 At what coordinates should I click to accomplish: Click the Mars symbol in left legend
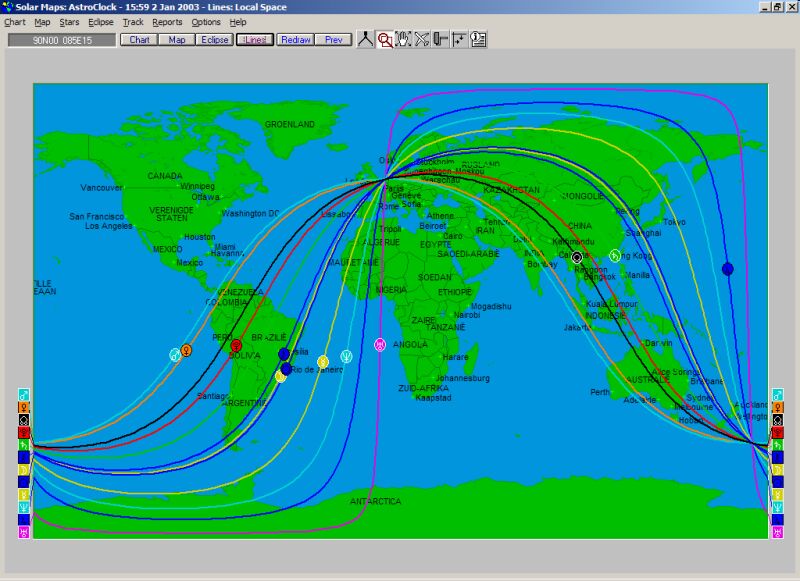(x=24, y=394)
